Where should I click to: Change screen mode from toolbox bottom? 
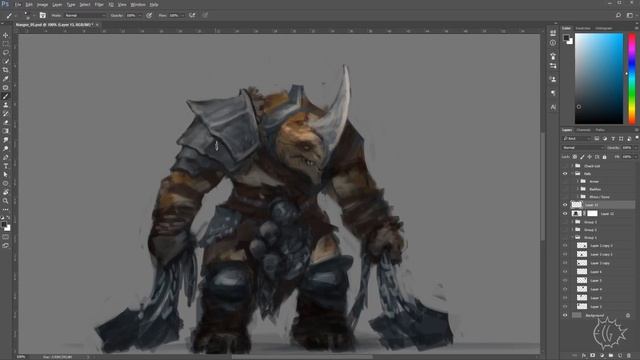coord(5,246)
